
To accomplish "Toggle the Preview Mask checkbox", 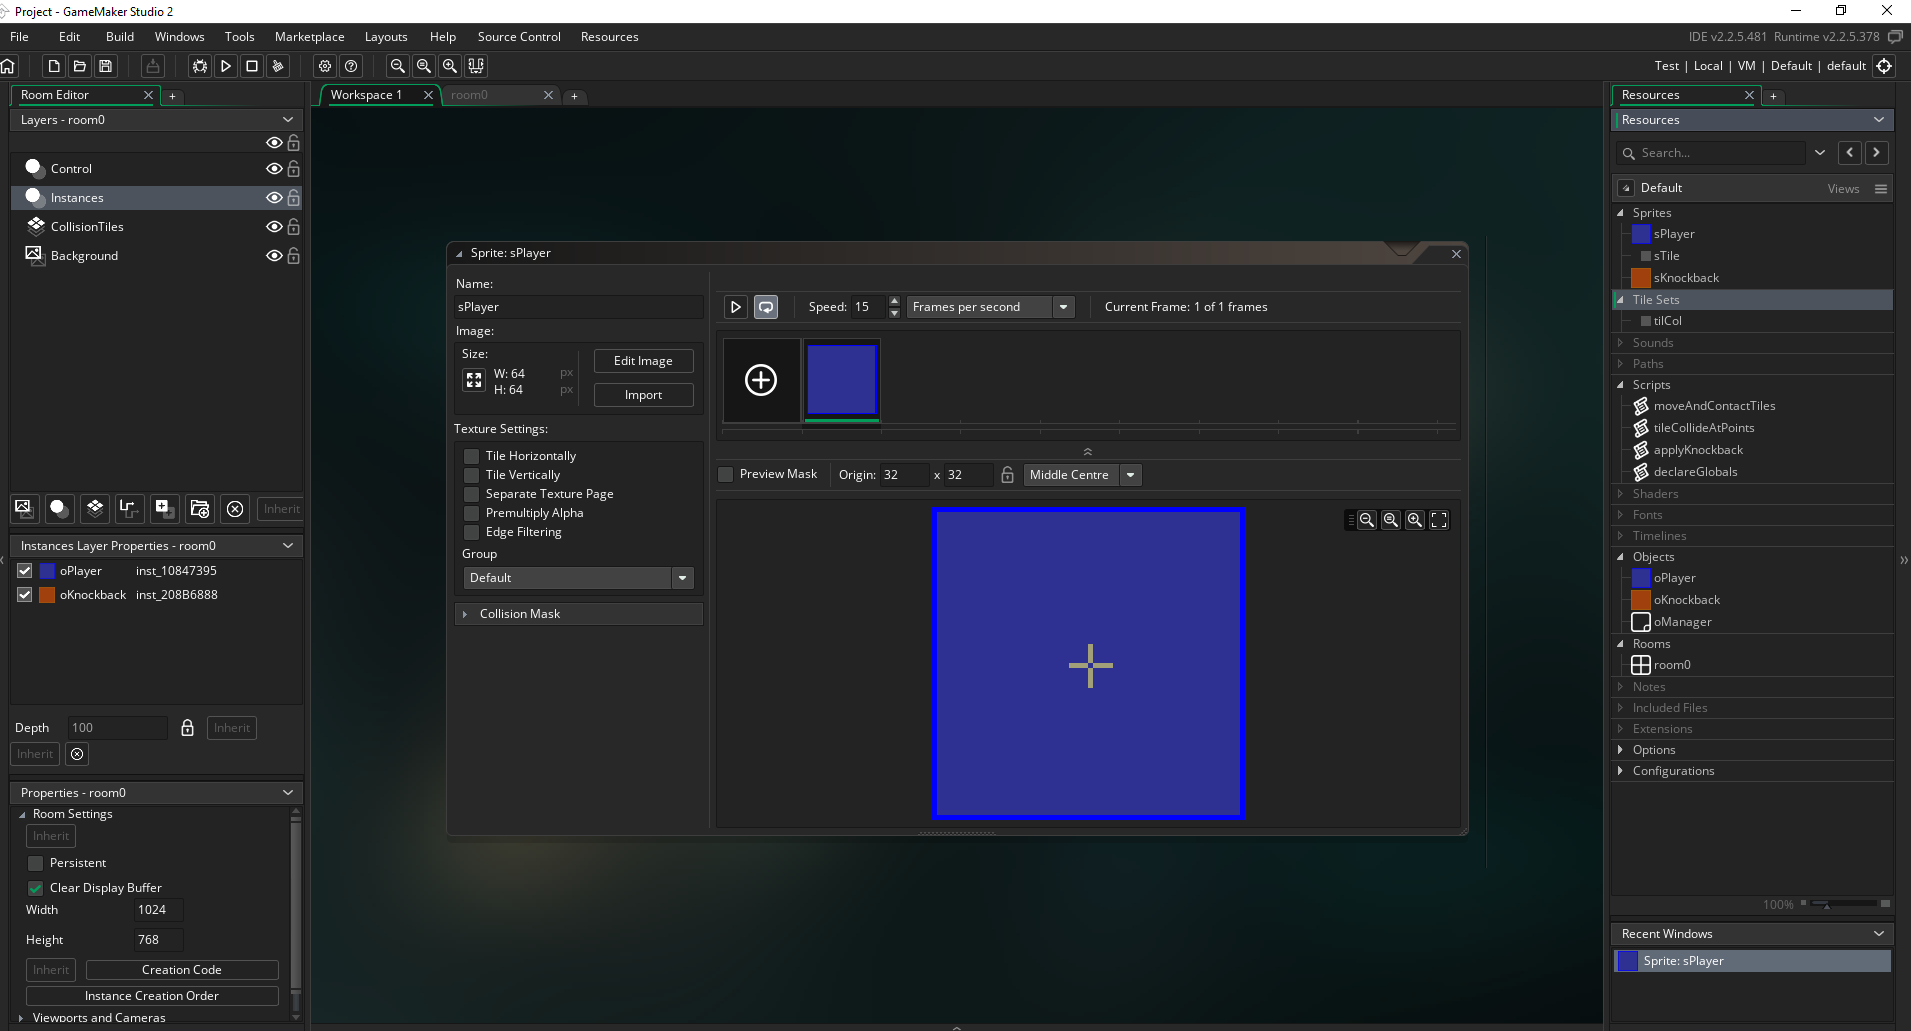I will pos(727,474).
